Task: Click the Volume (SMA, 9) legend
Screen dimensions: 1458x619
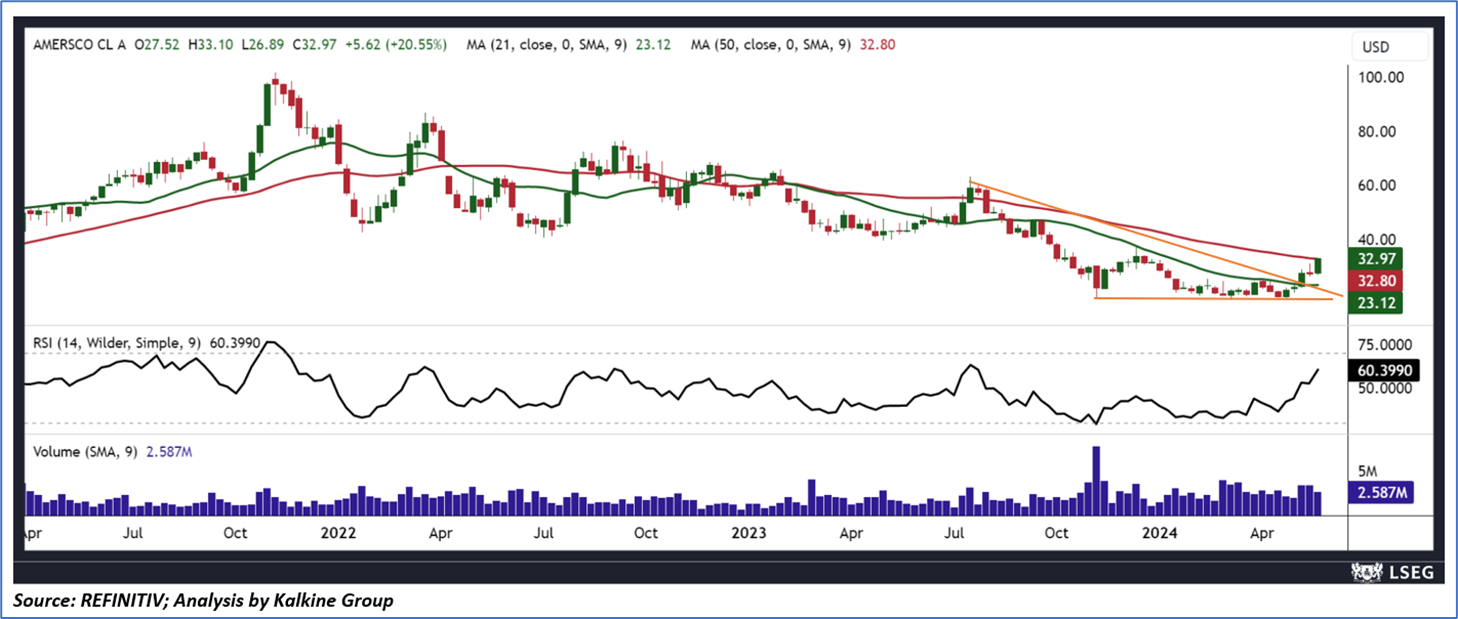Action: click(x=87, y=452)
